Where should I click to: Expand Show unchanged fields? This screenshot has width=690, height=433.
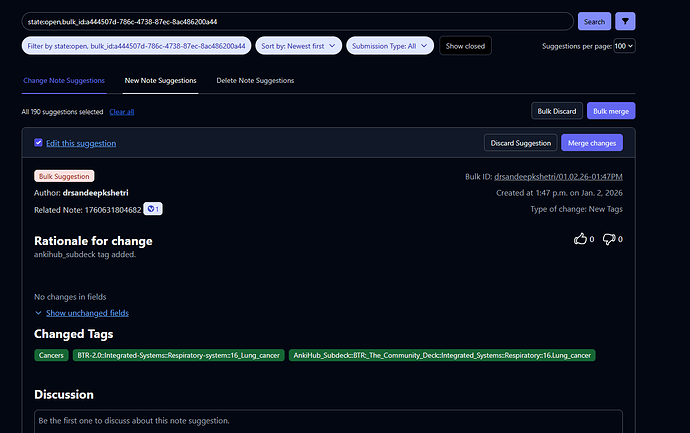[87, 313]
